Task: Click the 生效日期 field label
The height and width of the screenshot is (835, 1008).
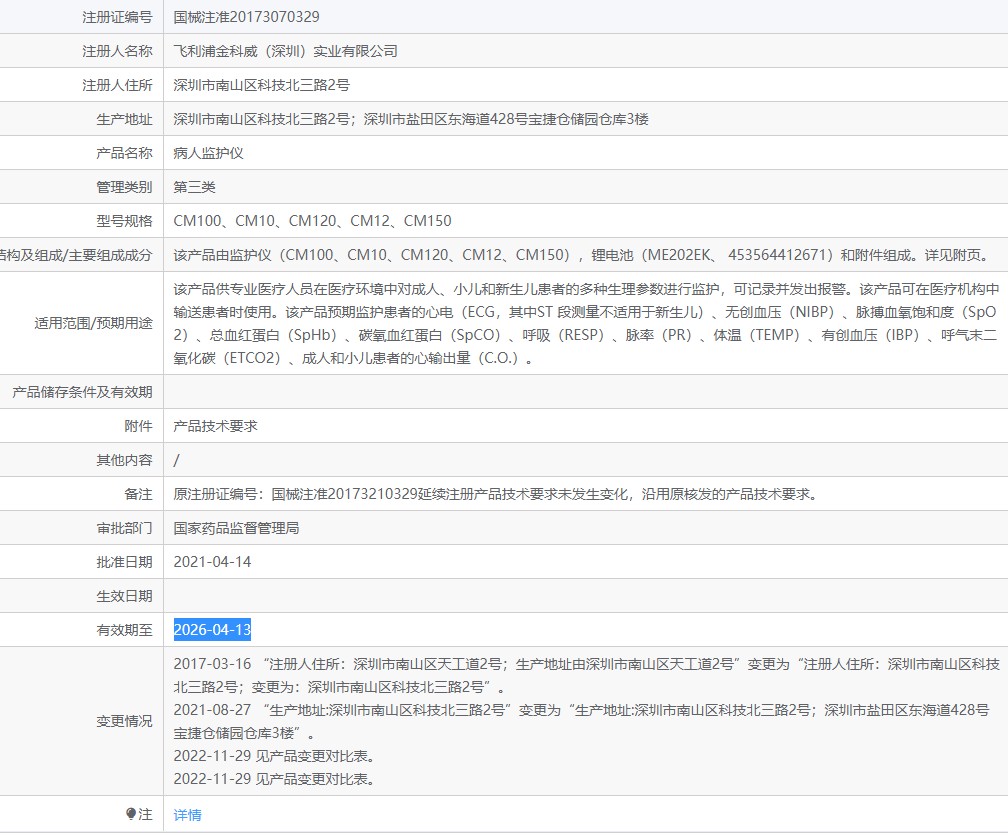Action: click(x=124, y=596)
